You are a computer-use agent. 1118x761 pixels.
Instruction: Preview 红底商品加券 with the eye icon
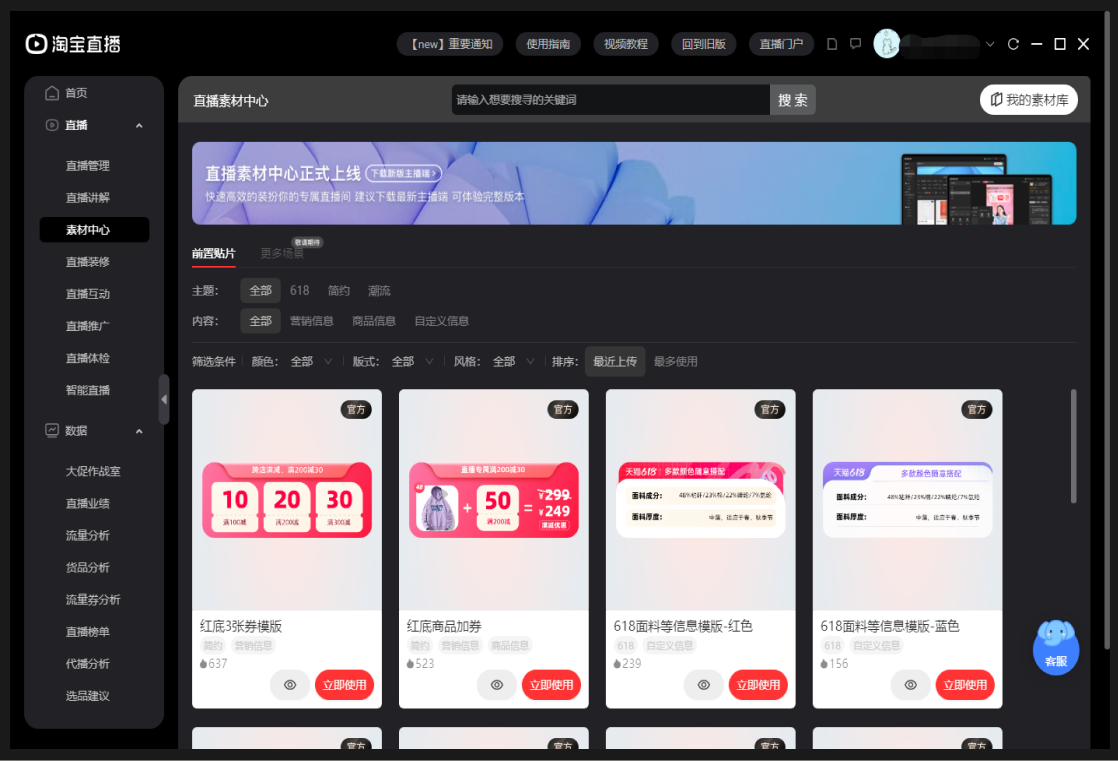coord(496,685)
